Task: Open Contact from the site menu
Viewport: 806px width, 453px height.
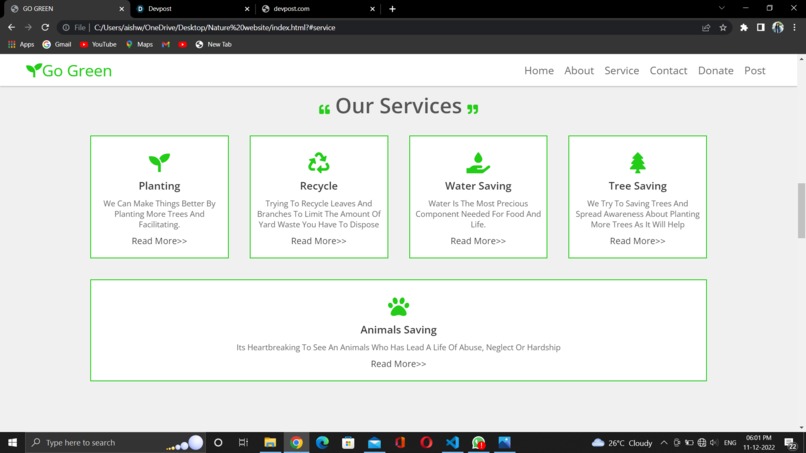Action: pyautogui.click(x=668, y=70)
